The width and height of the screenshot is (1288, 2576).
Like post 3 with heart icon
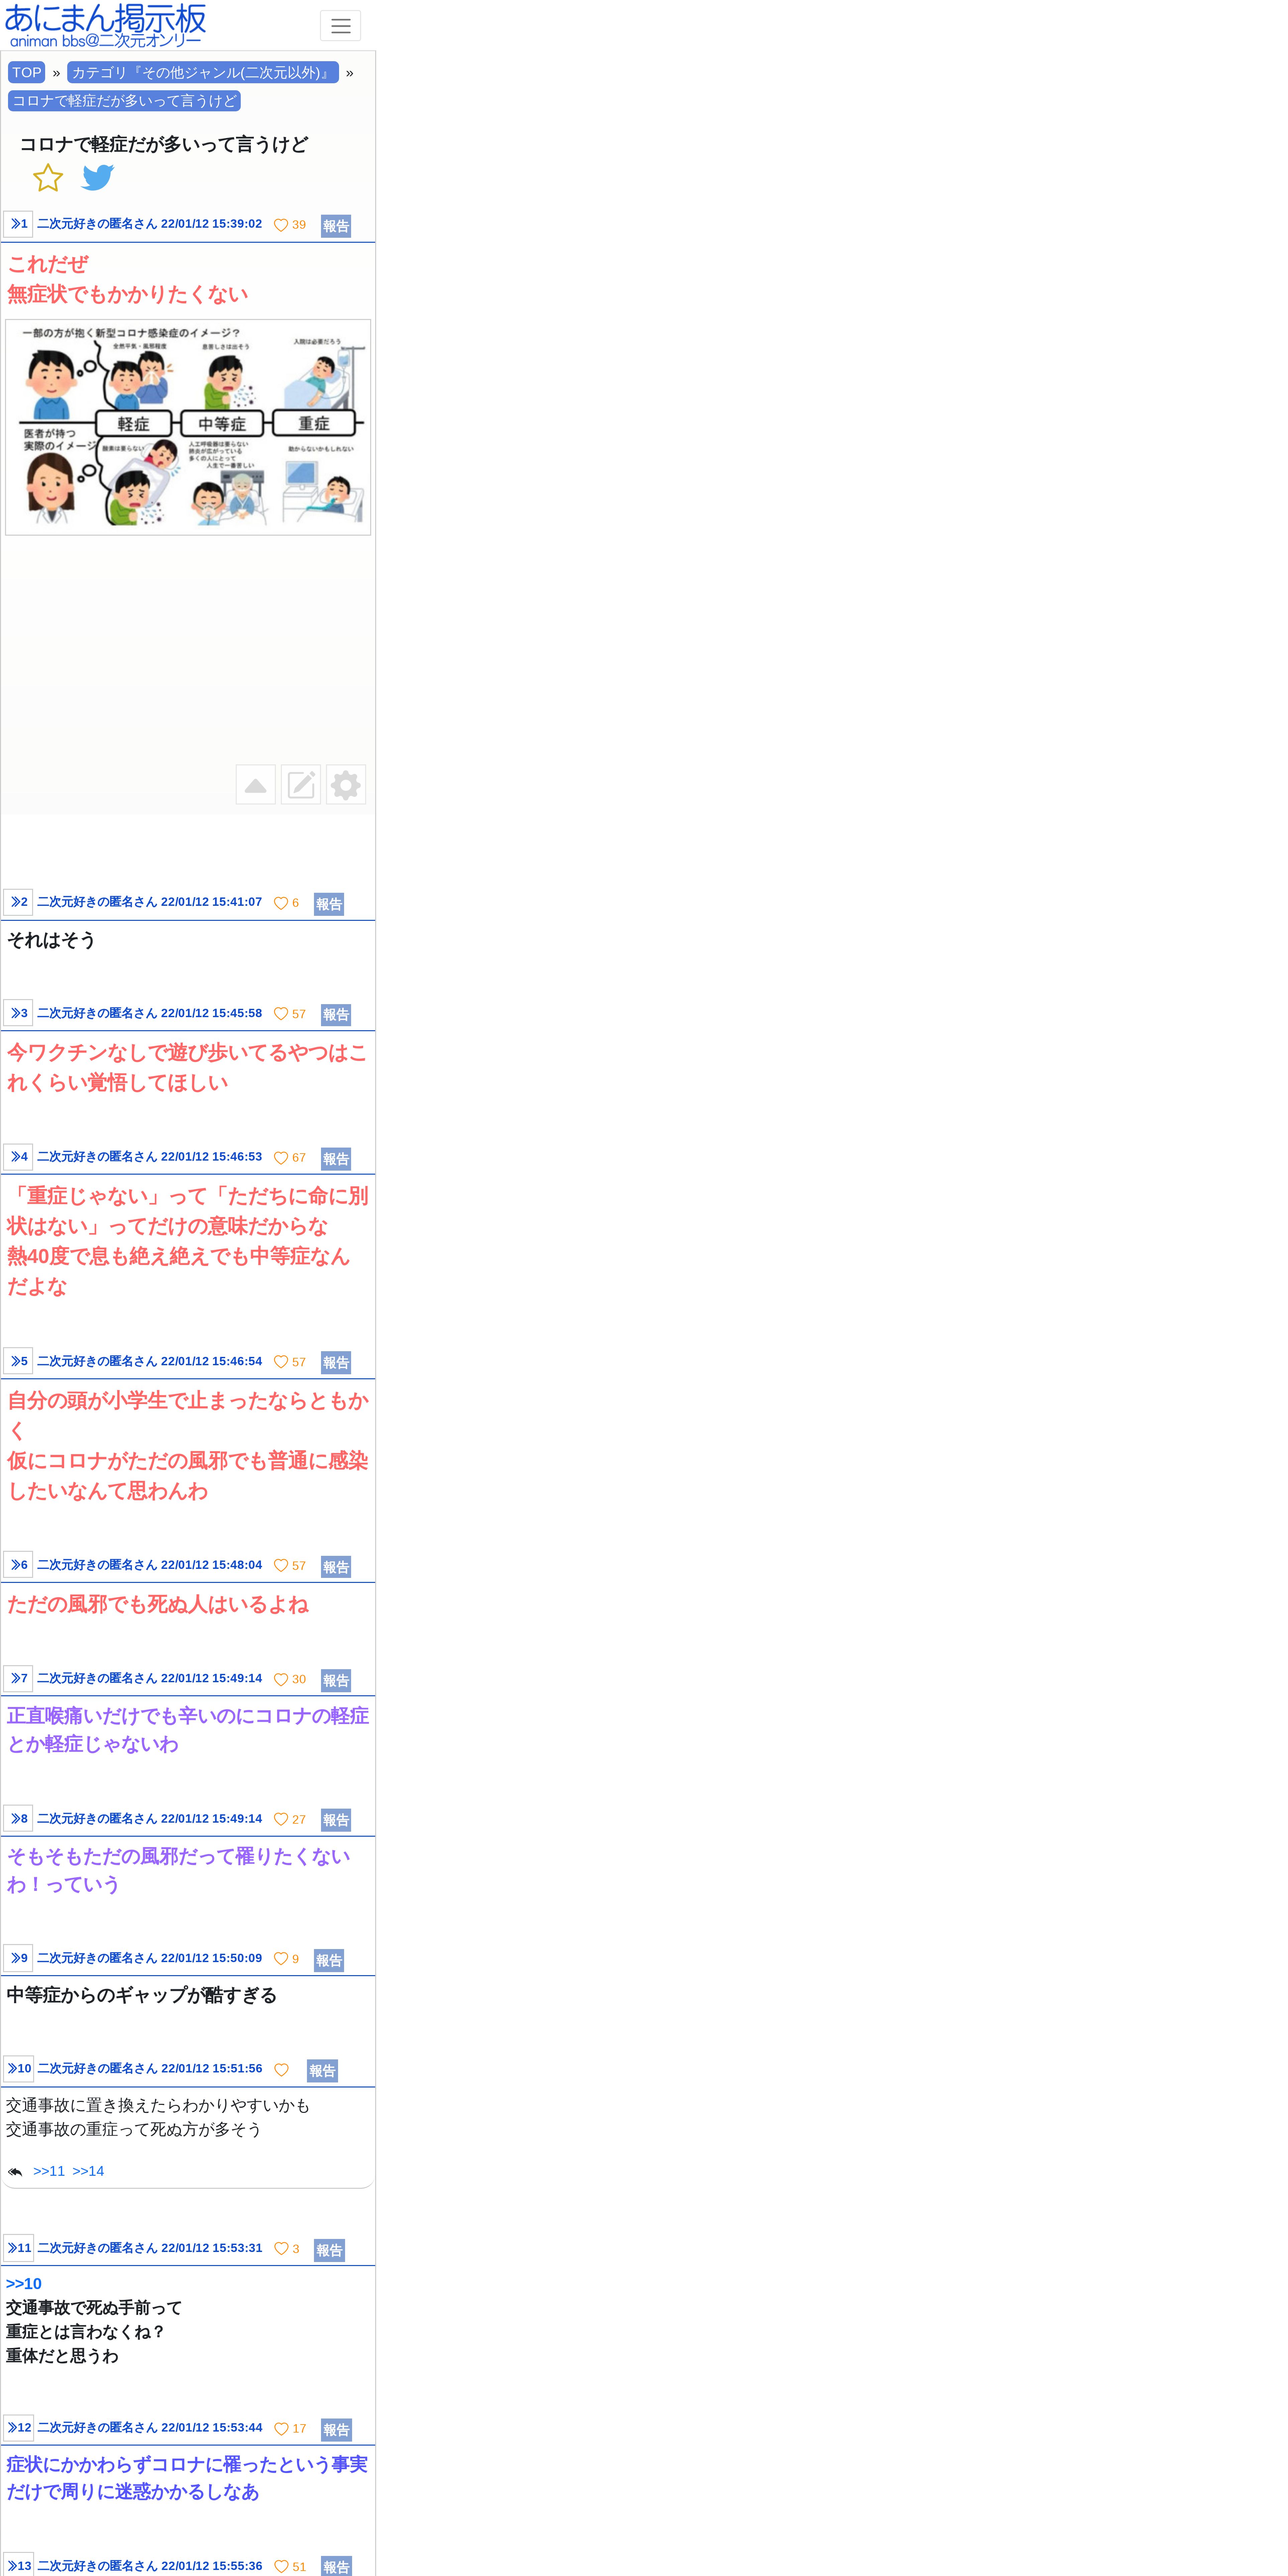click(x=281, y=1014)
